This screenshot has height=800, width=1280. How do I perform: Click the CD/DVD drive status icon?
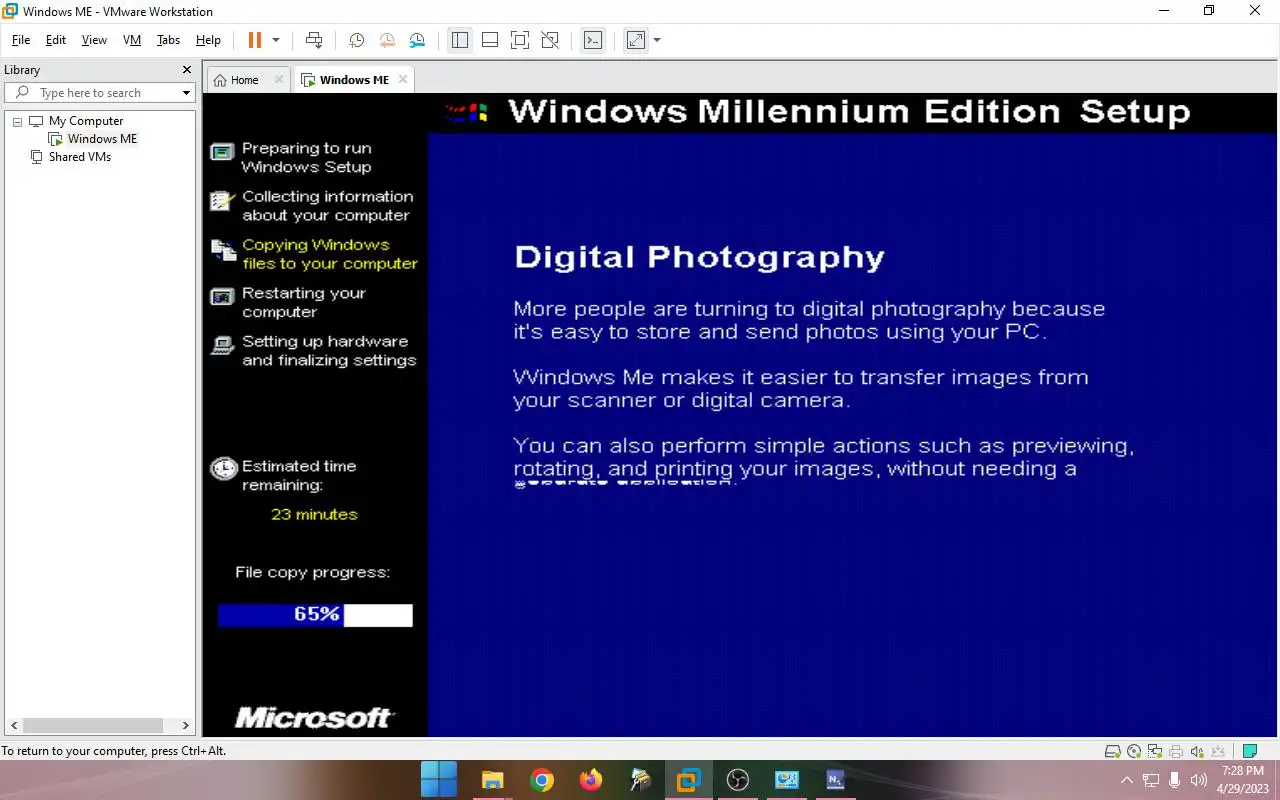coord(1134,751)
